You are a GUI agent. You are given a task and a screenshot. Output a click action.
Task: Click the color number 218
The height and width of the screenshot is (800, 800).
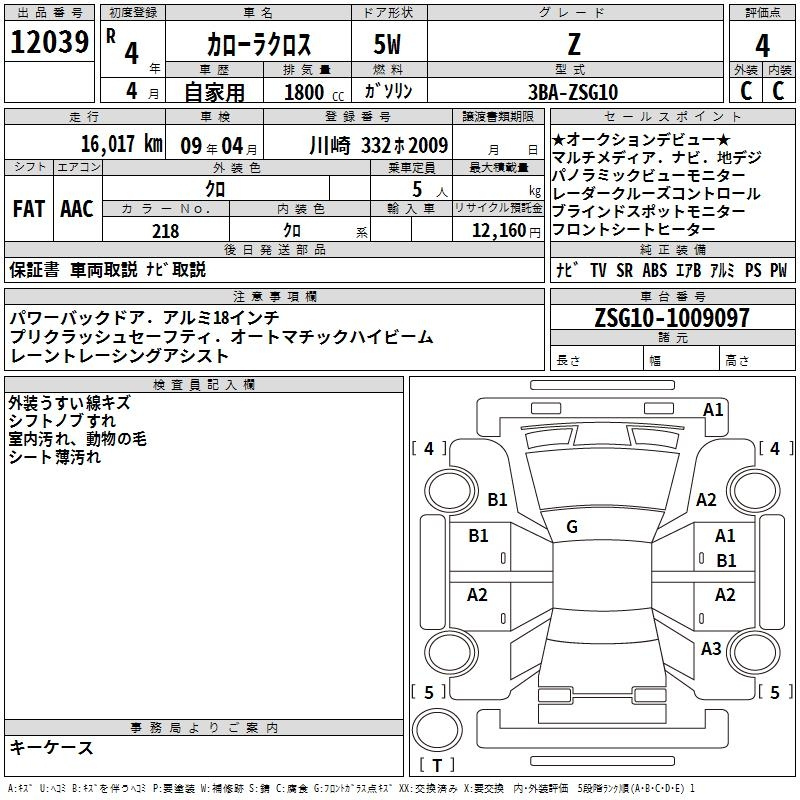pos(166,231)
